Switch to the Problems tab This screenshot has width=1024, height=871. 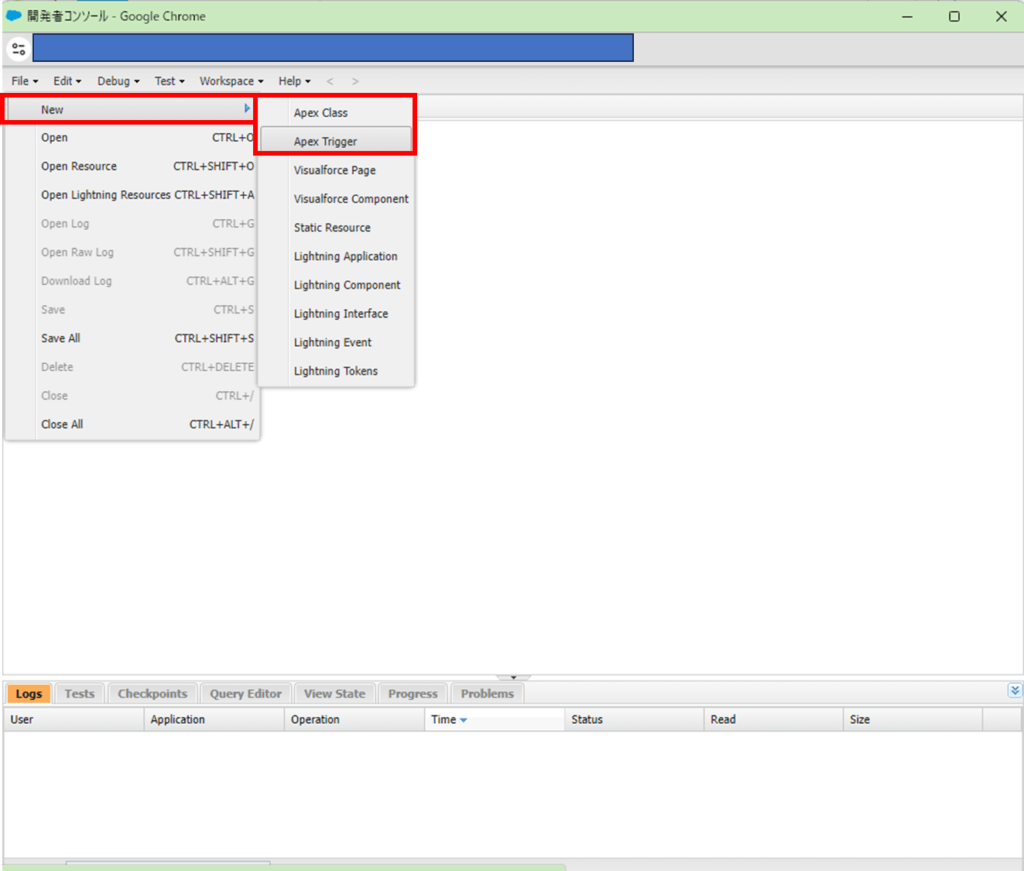[x=487, y=693]
